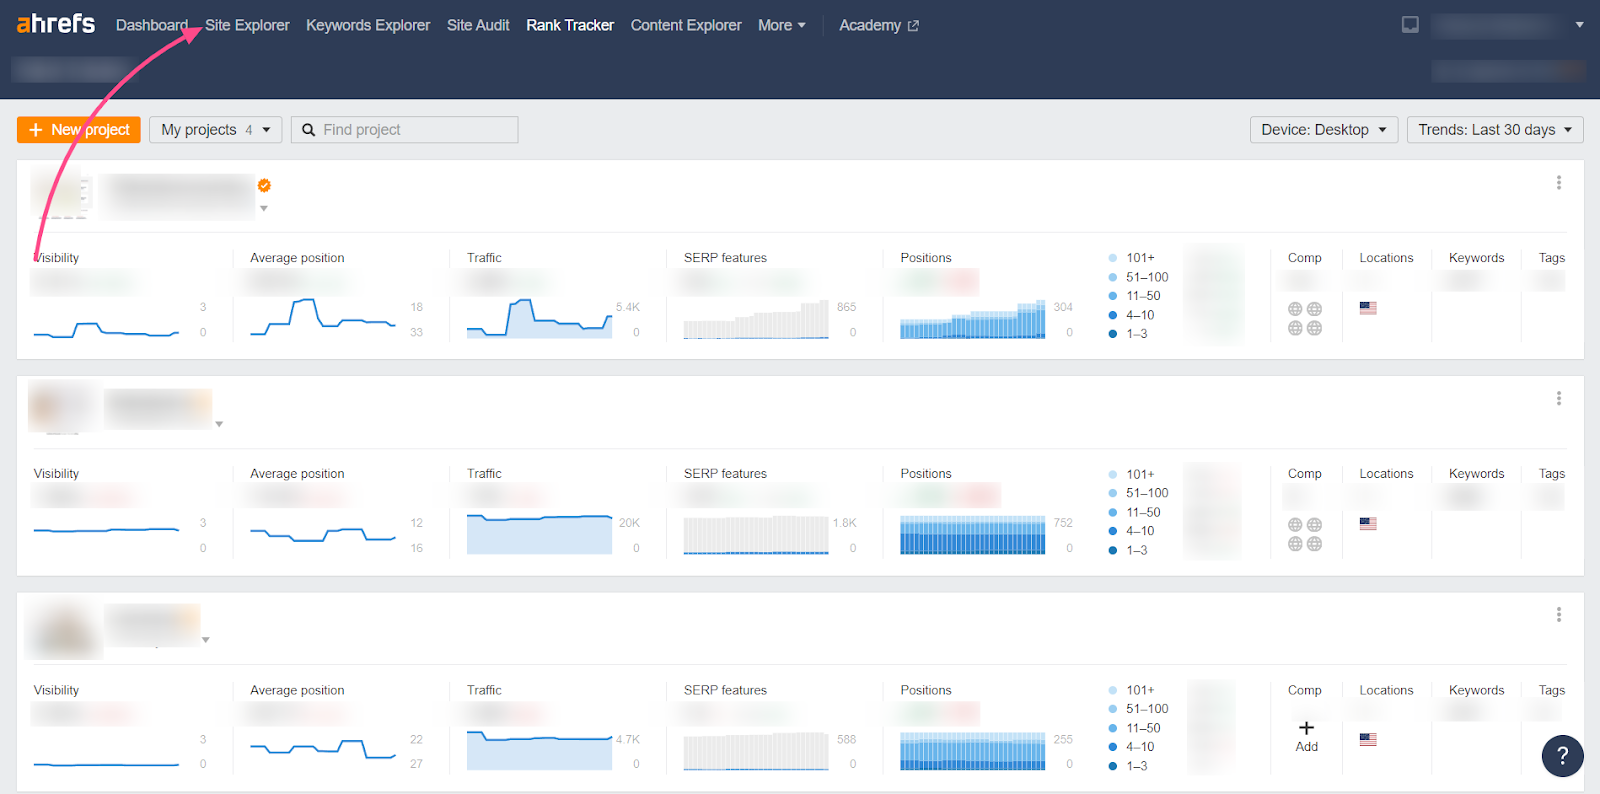The width and height of the screenshot is (1600, 794).
Task: Click first project's thumbnail logo
Action: pos(62,194)
